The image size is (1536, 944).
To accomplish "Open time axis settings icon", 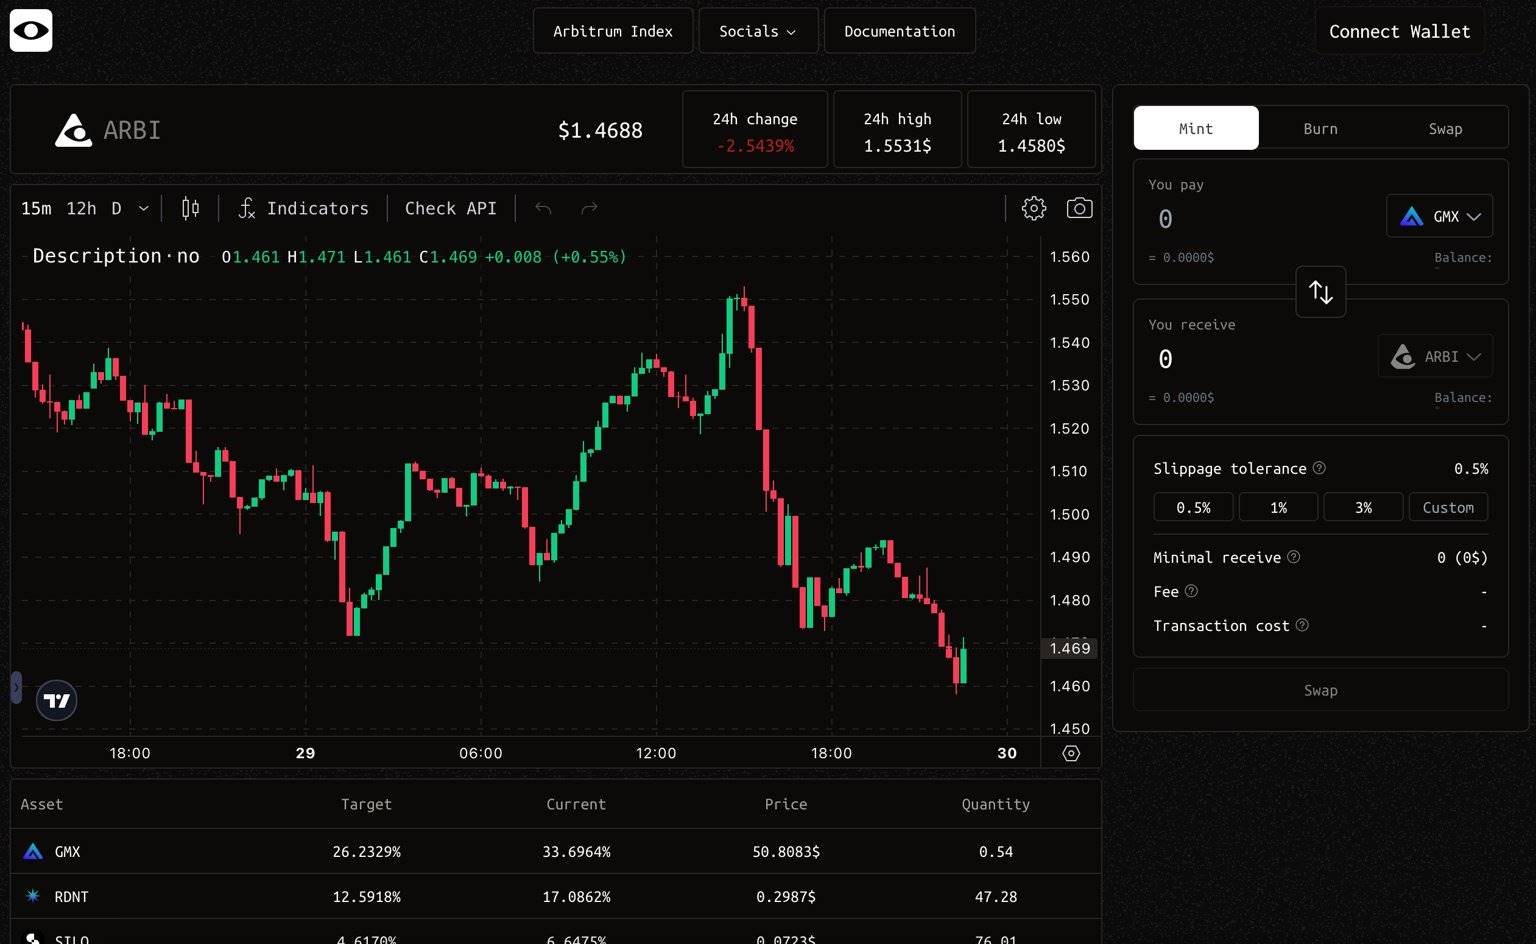I will click(1071, 754).
